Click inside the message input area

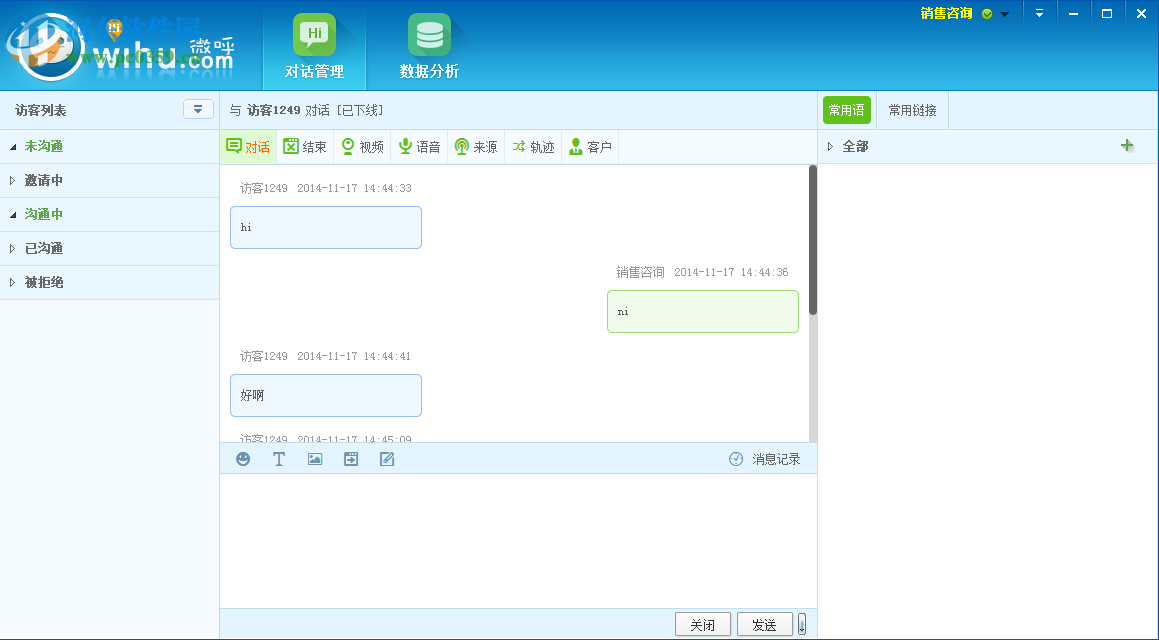(x=518, y=541)
